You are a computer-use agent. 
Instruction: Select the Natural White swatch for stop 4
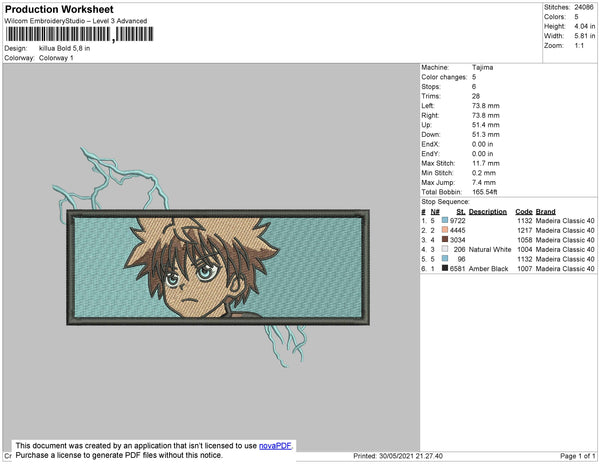[445, 249]
